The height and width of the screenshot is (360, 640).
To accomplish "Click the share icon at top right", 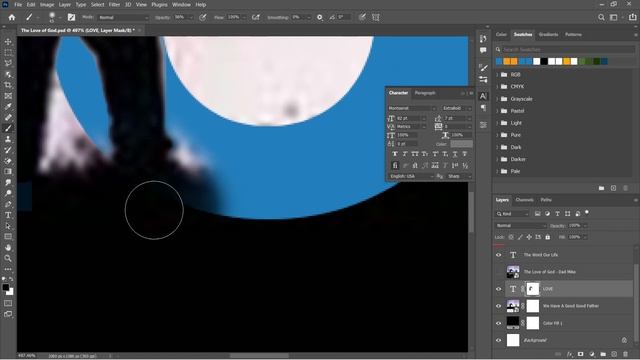I will tap(633, 17).
